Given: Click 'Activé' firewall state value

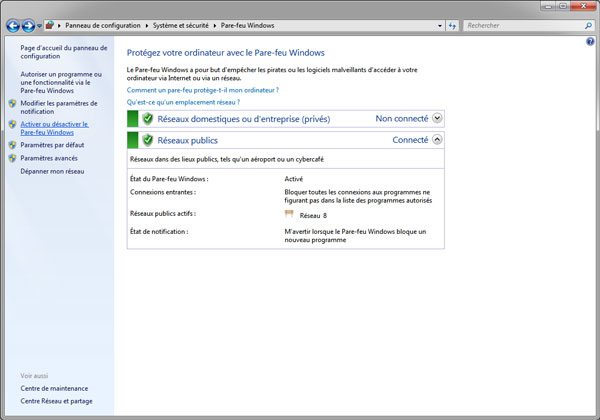Looking at the screenshot, I should click(x=294, y=179).
